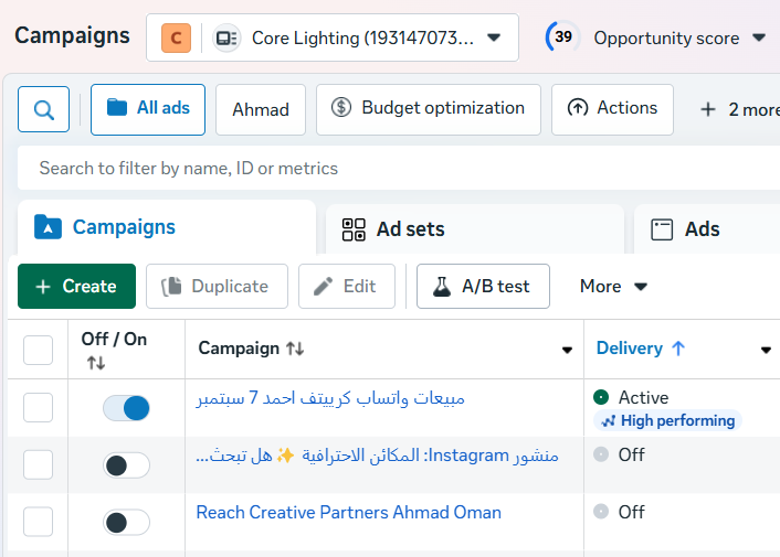This screenshot has height=557, width=780.
Task: Open the Delivery column options caret
Action: 766,350
